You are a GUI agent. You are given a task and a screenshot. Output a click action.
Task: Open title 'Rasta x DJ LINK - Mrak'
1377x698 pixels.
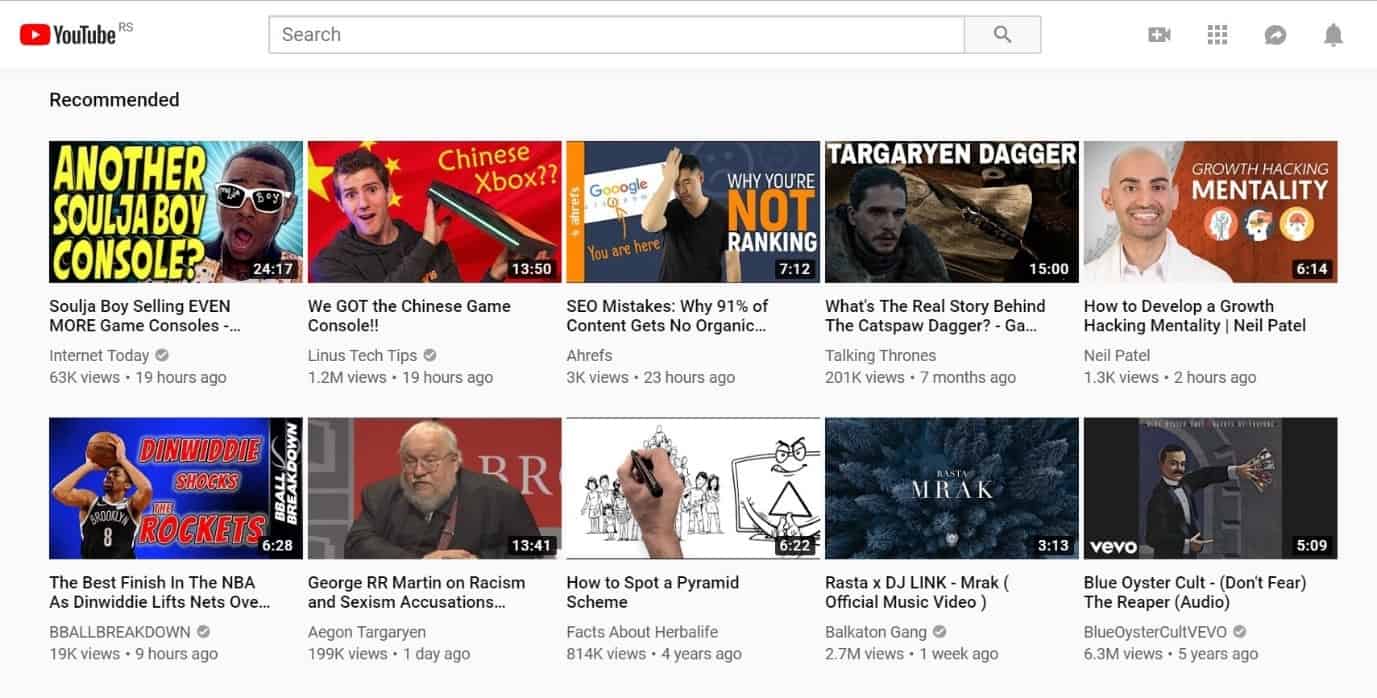pyautogui.click(x=917, y=592)
